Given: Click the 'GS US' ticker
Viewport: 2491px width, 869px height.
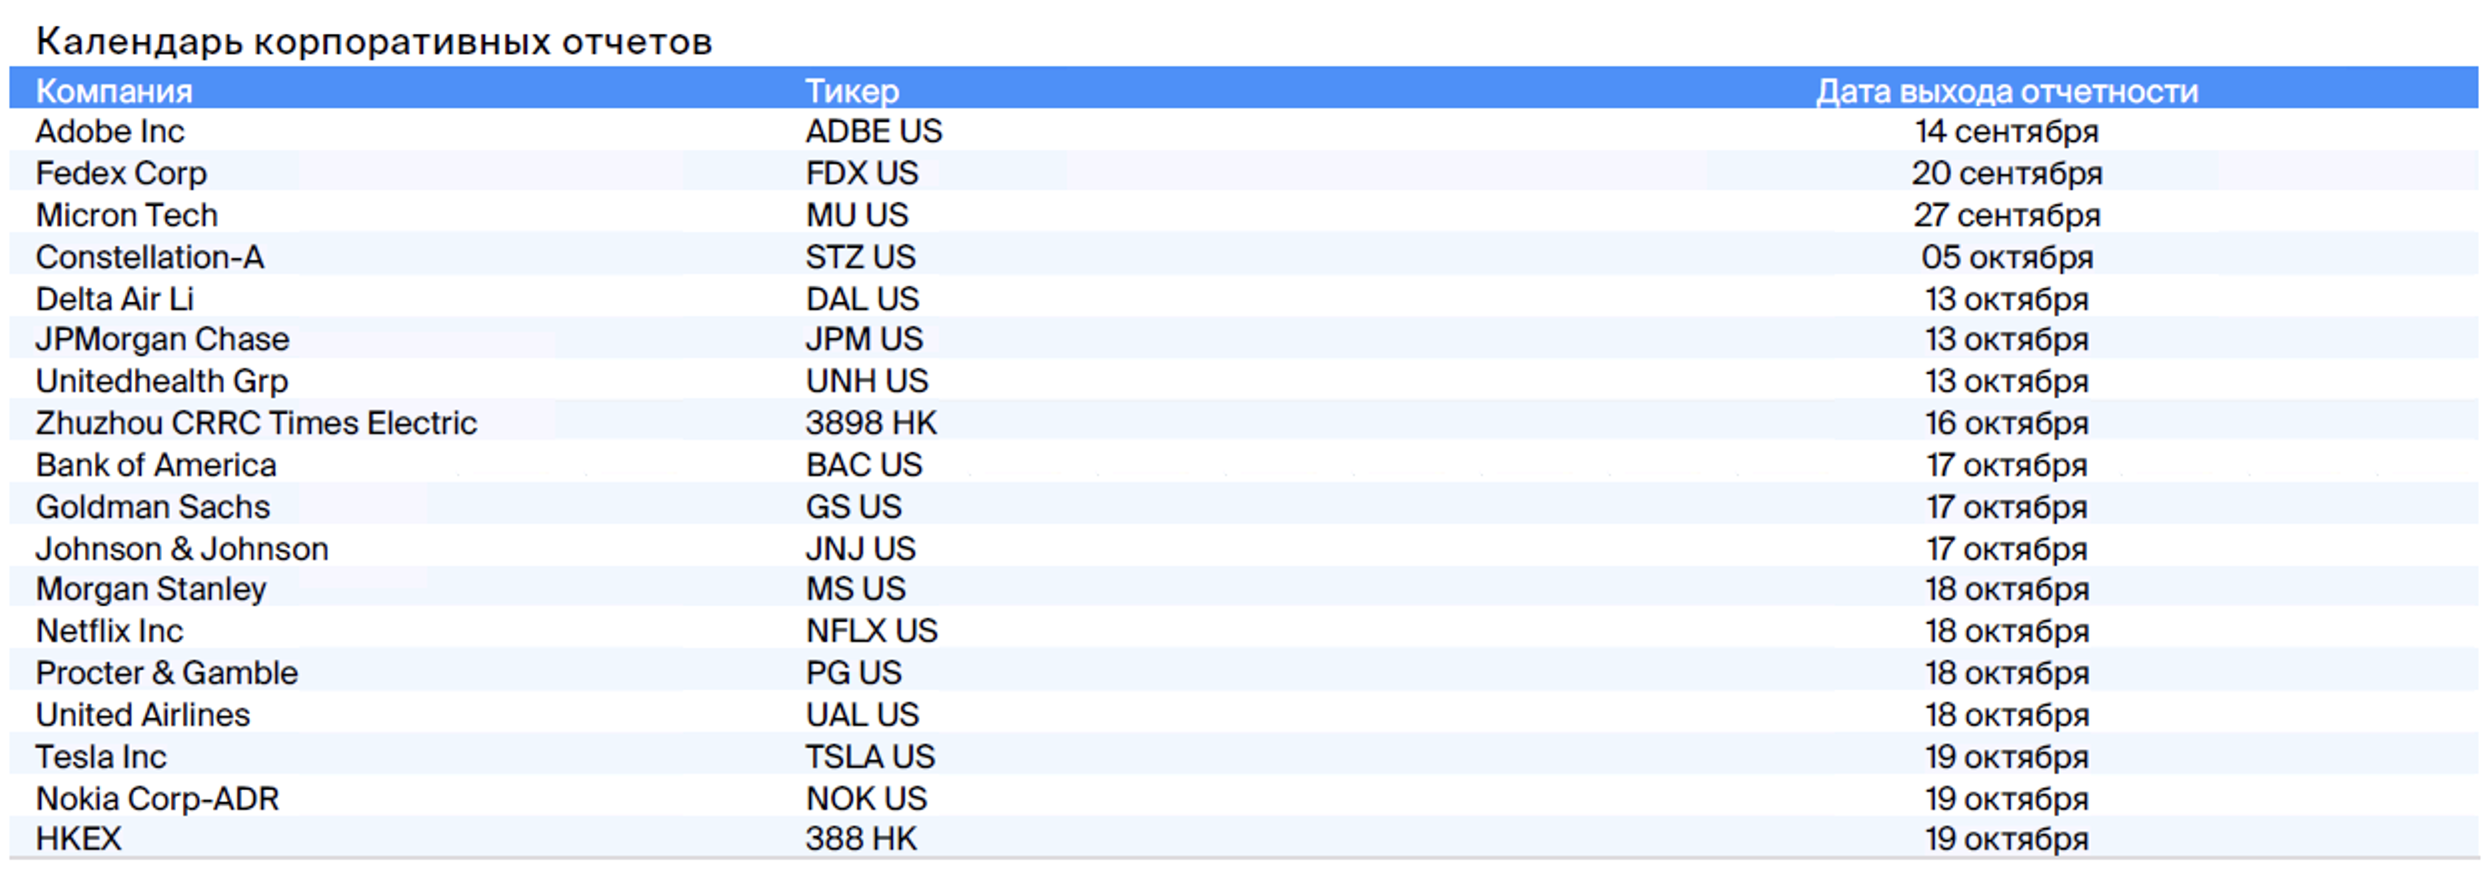Looking at the screenshot, I should pos(853,507).
